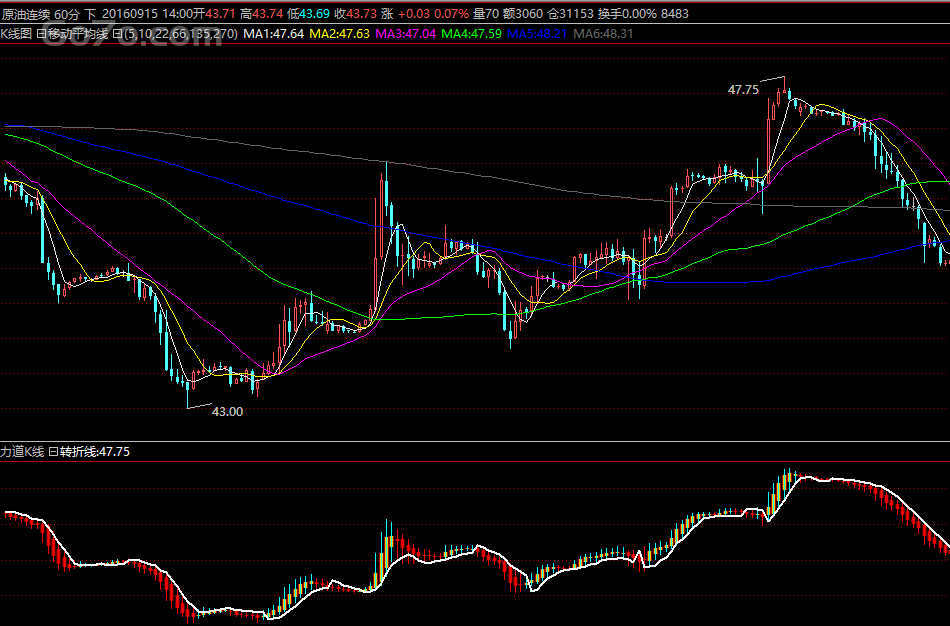Click the percent change 0.07%
The width and height of the screenshot is (950, 626).
[x=451, y=13]
